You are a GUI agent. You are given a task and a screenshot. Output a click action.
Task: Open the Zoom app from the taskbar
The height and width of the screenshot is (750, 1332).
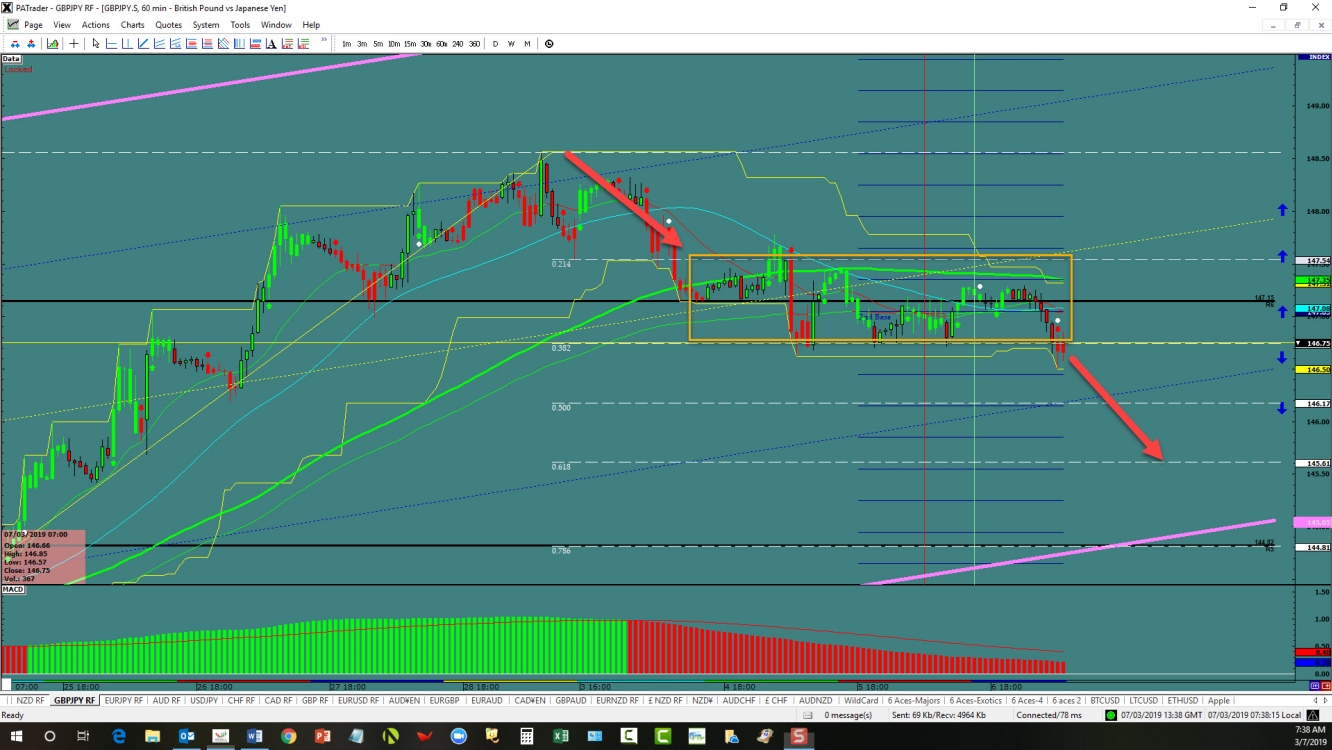458,736
